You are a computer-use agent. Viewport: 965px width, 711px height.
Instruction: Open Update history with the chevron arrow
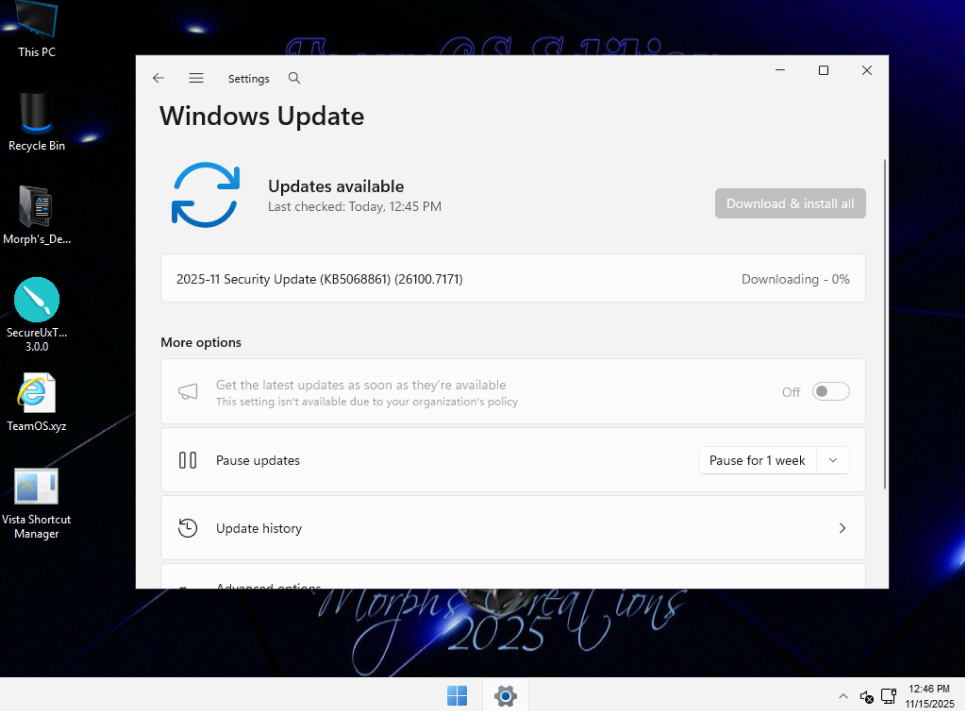842,528
